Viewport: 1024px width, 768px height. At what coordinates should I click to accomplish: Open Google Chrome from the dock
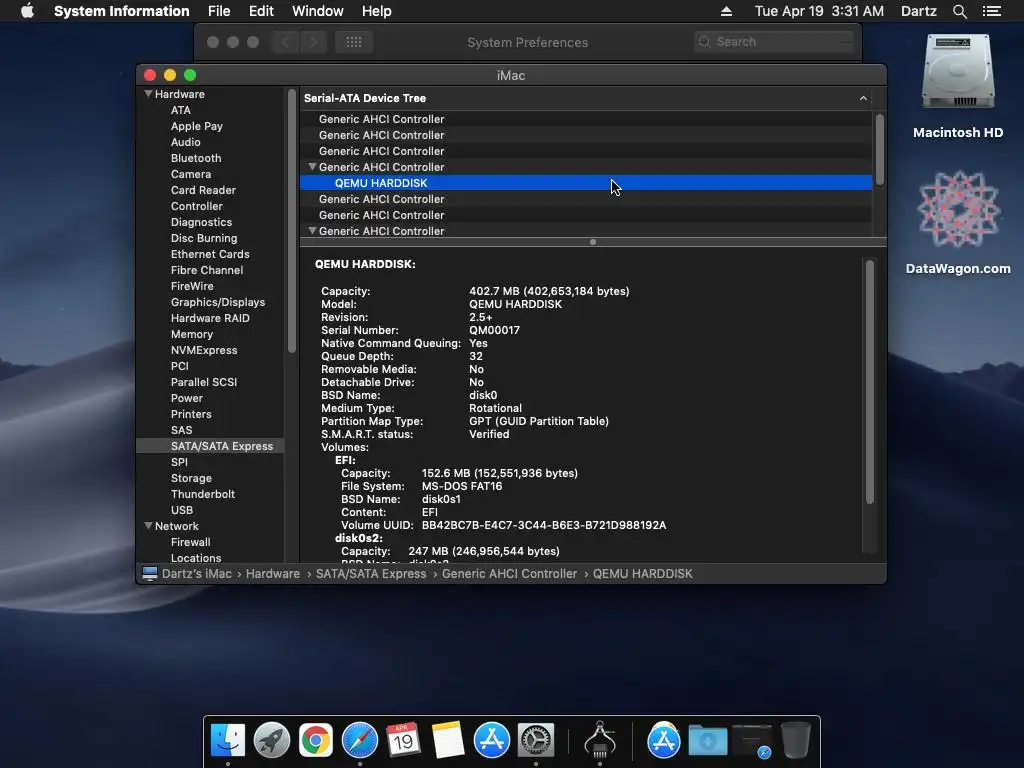pos(315,741)
